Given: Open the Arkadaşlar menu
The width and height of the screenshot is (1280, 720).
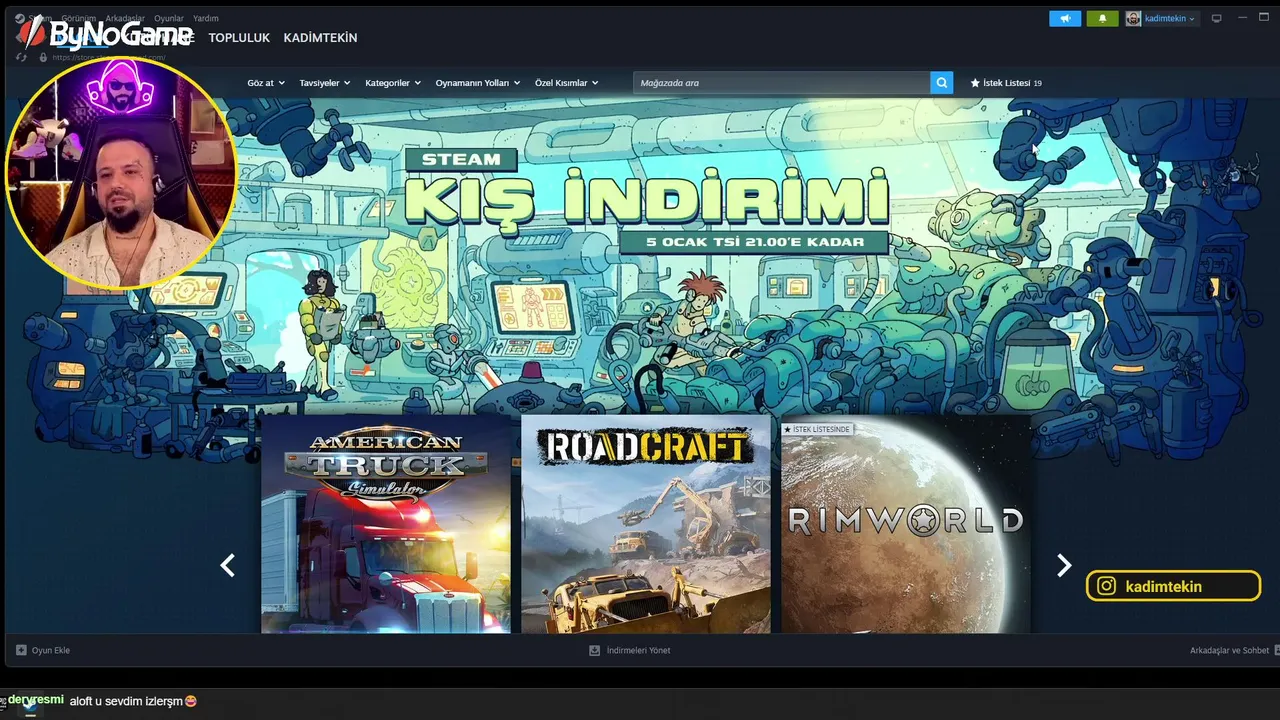Looking at the screenshot, I should click(x=125, y=18).
